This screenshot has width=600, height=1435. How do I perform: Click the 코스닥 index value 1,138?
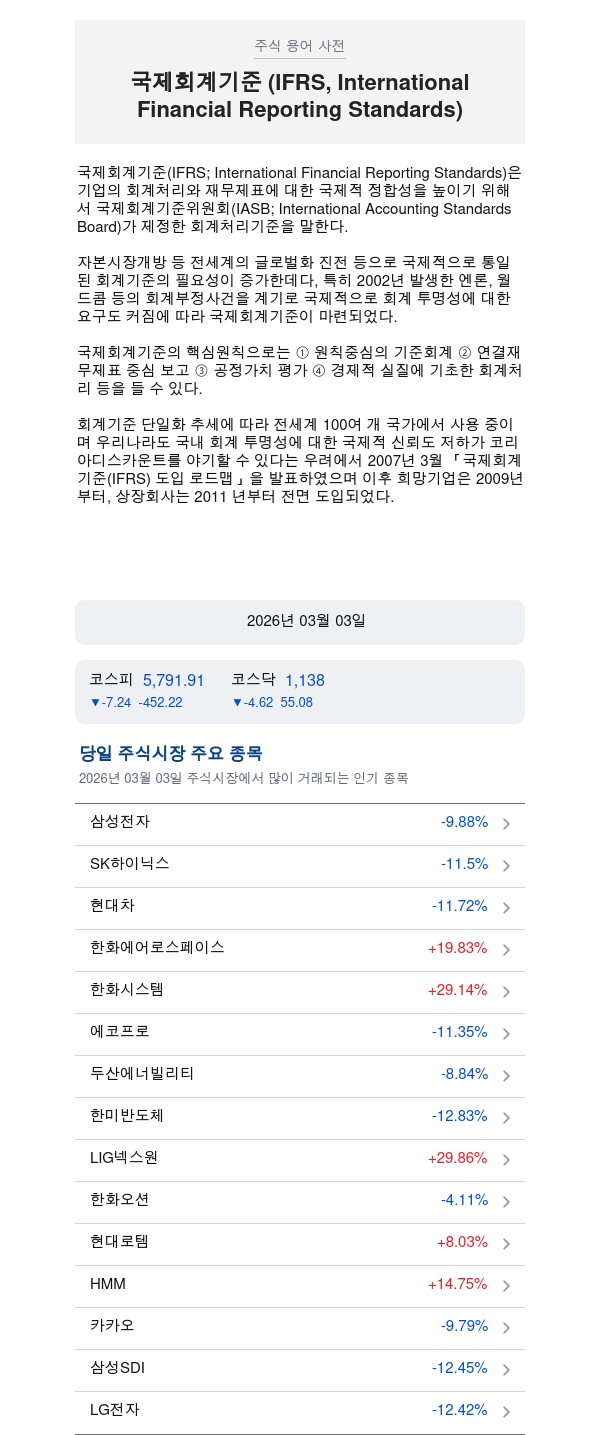click(304, 680)
